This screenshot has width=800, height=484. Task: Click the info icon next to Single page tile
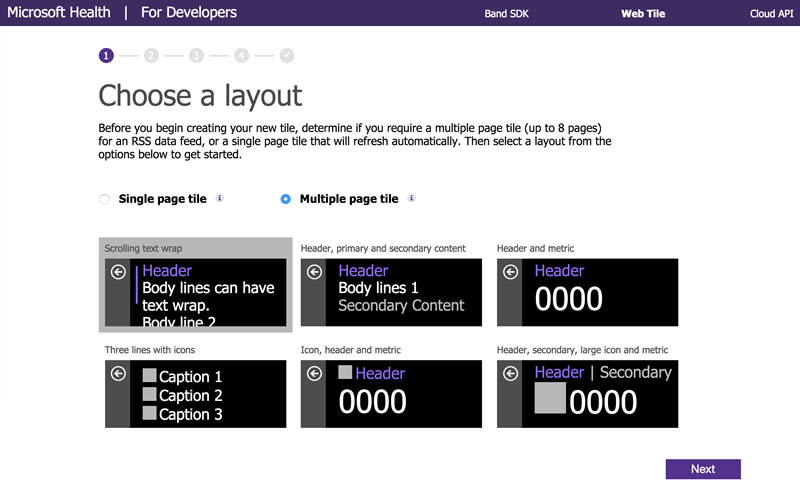[x=219, y=198]
